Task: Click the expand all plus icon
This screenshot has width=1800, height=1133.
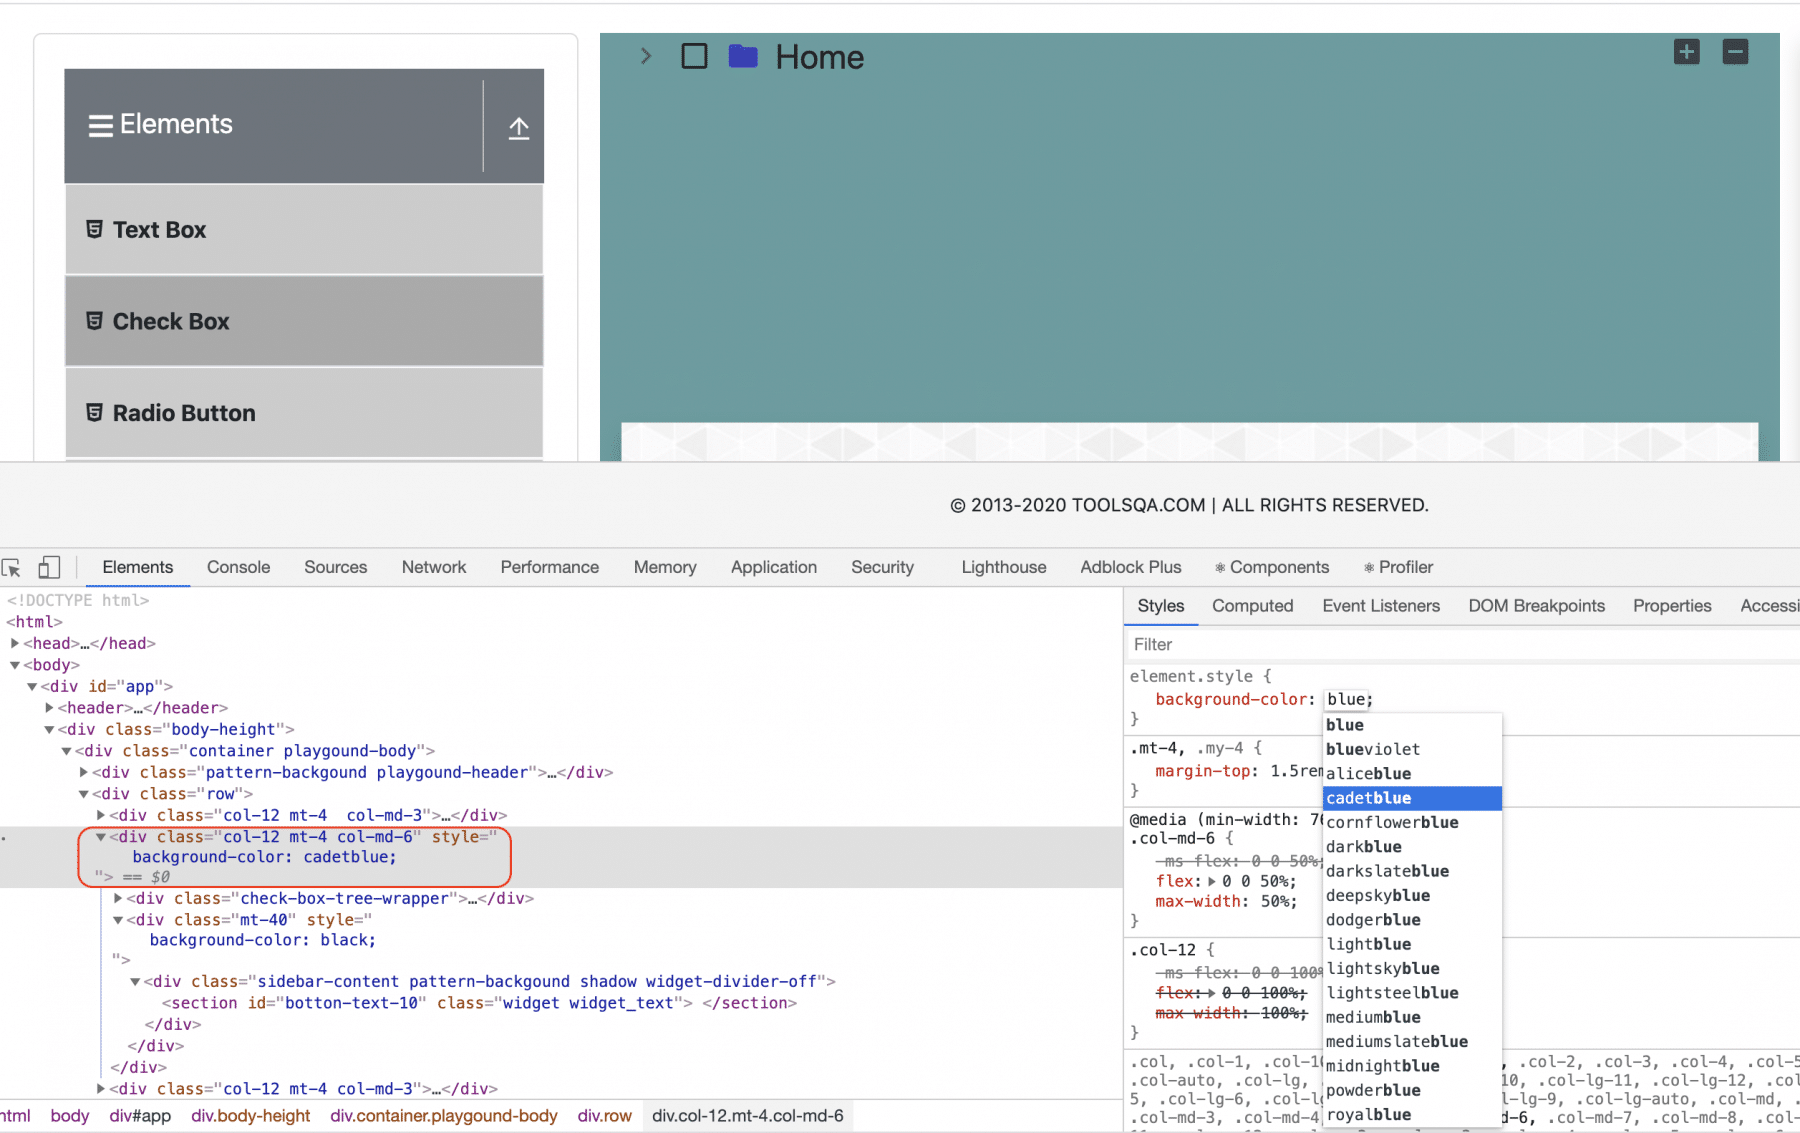Action: click(x=1686, y=52)
